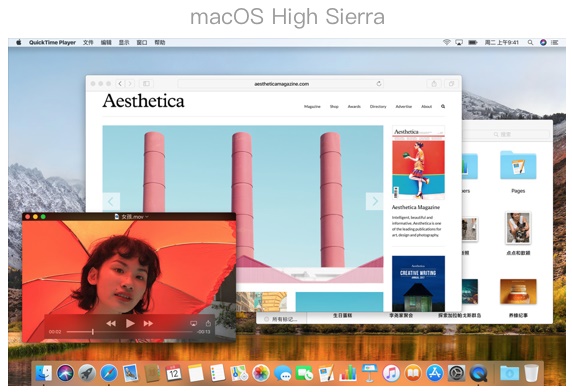Viewport: 572px width, 392px height.
Task: Open Awards nav link
Action: [354, 106]
